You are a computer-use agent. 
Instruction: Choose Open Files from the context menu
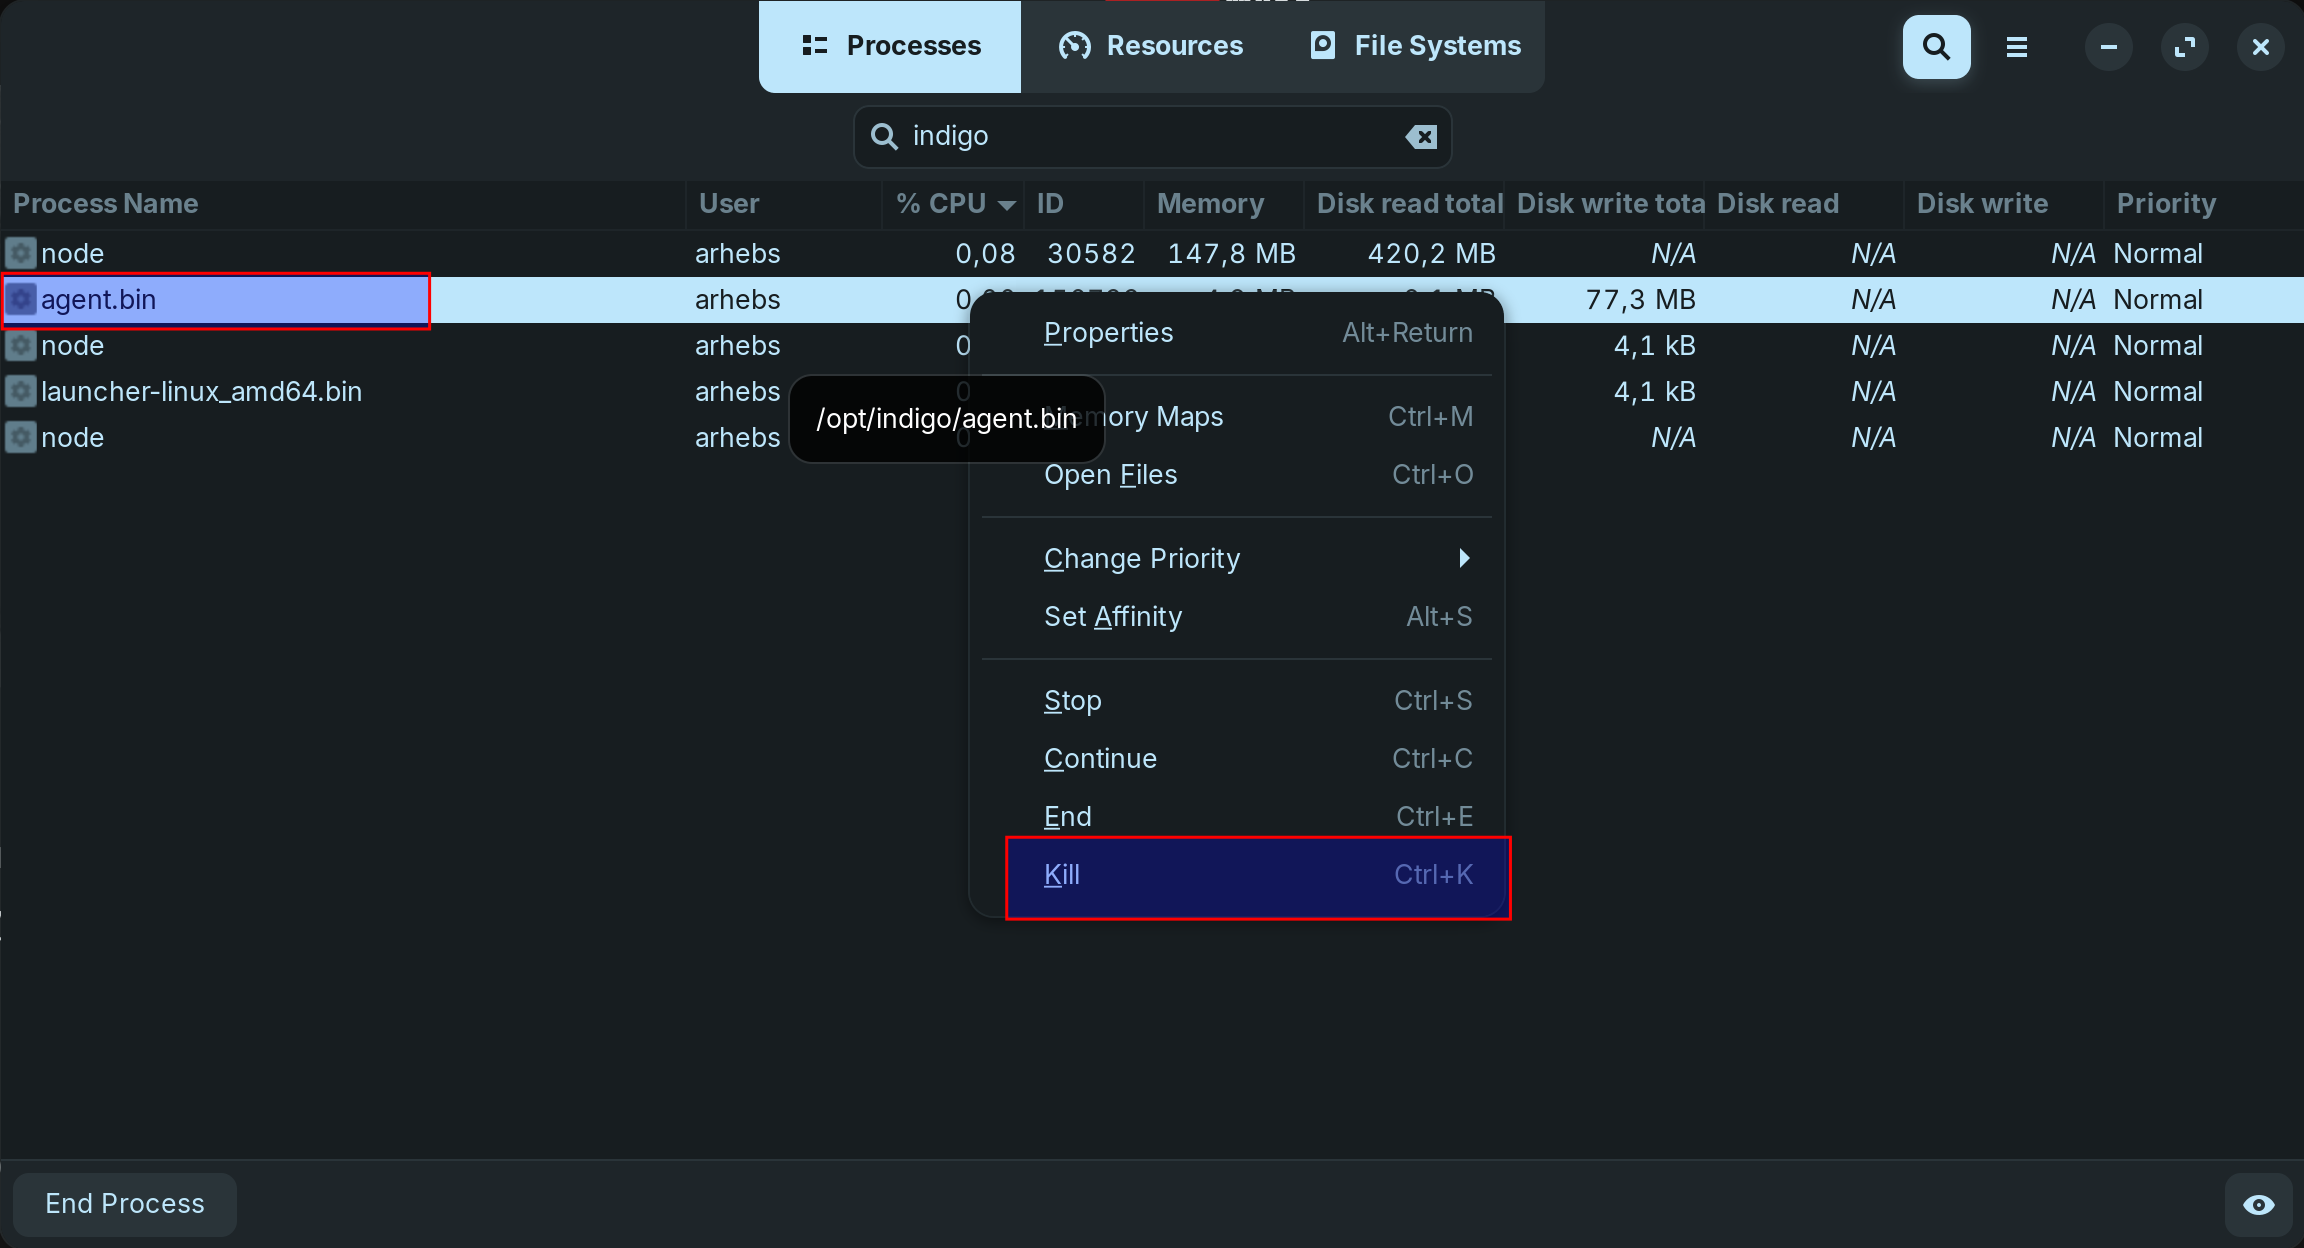pyautogui.click(x=1237, y=475)
